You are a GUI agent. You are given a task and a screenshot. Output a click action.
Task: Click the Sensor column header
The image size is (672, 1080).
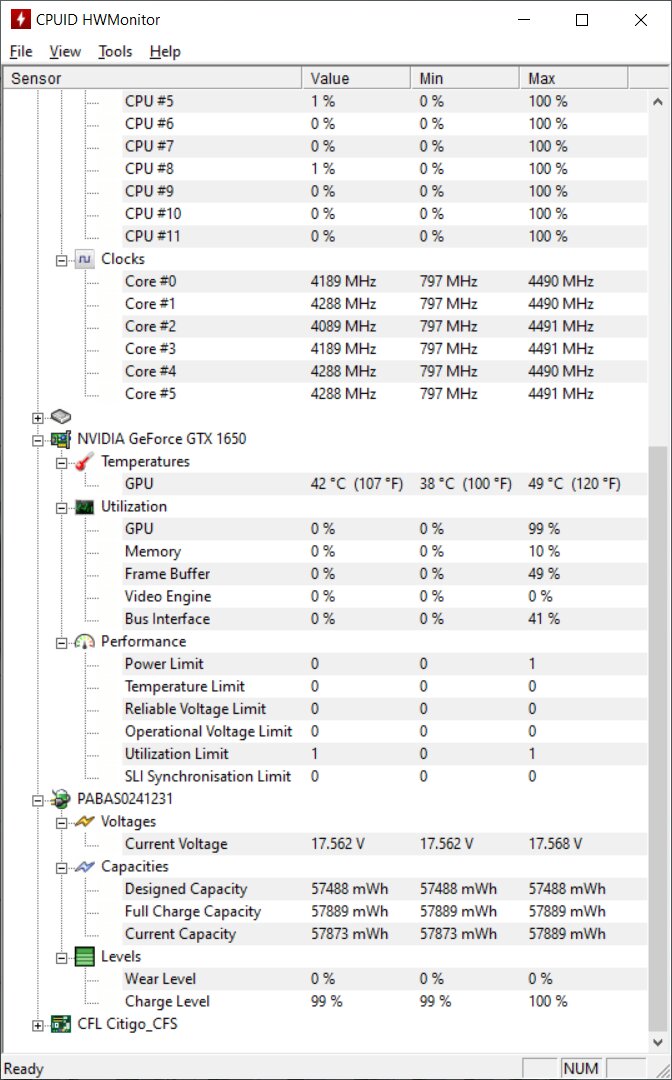(150, 78)
